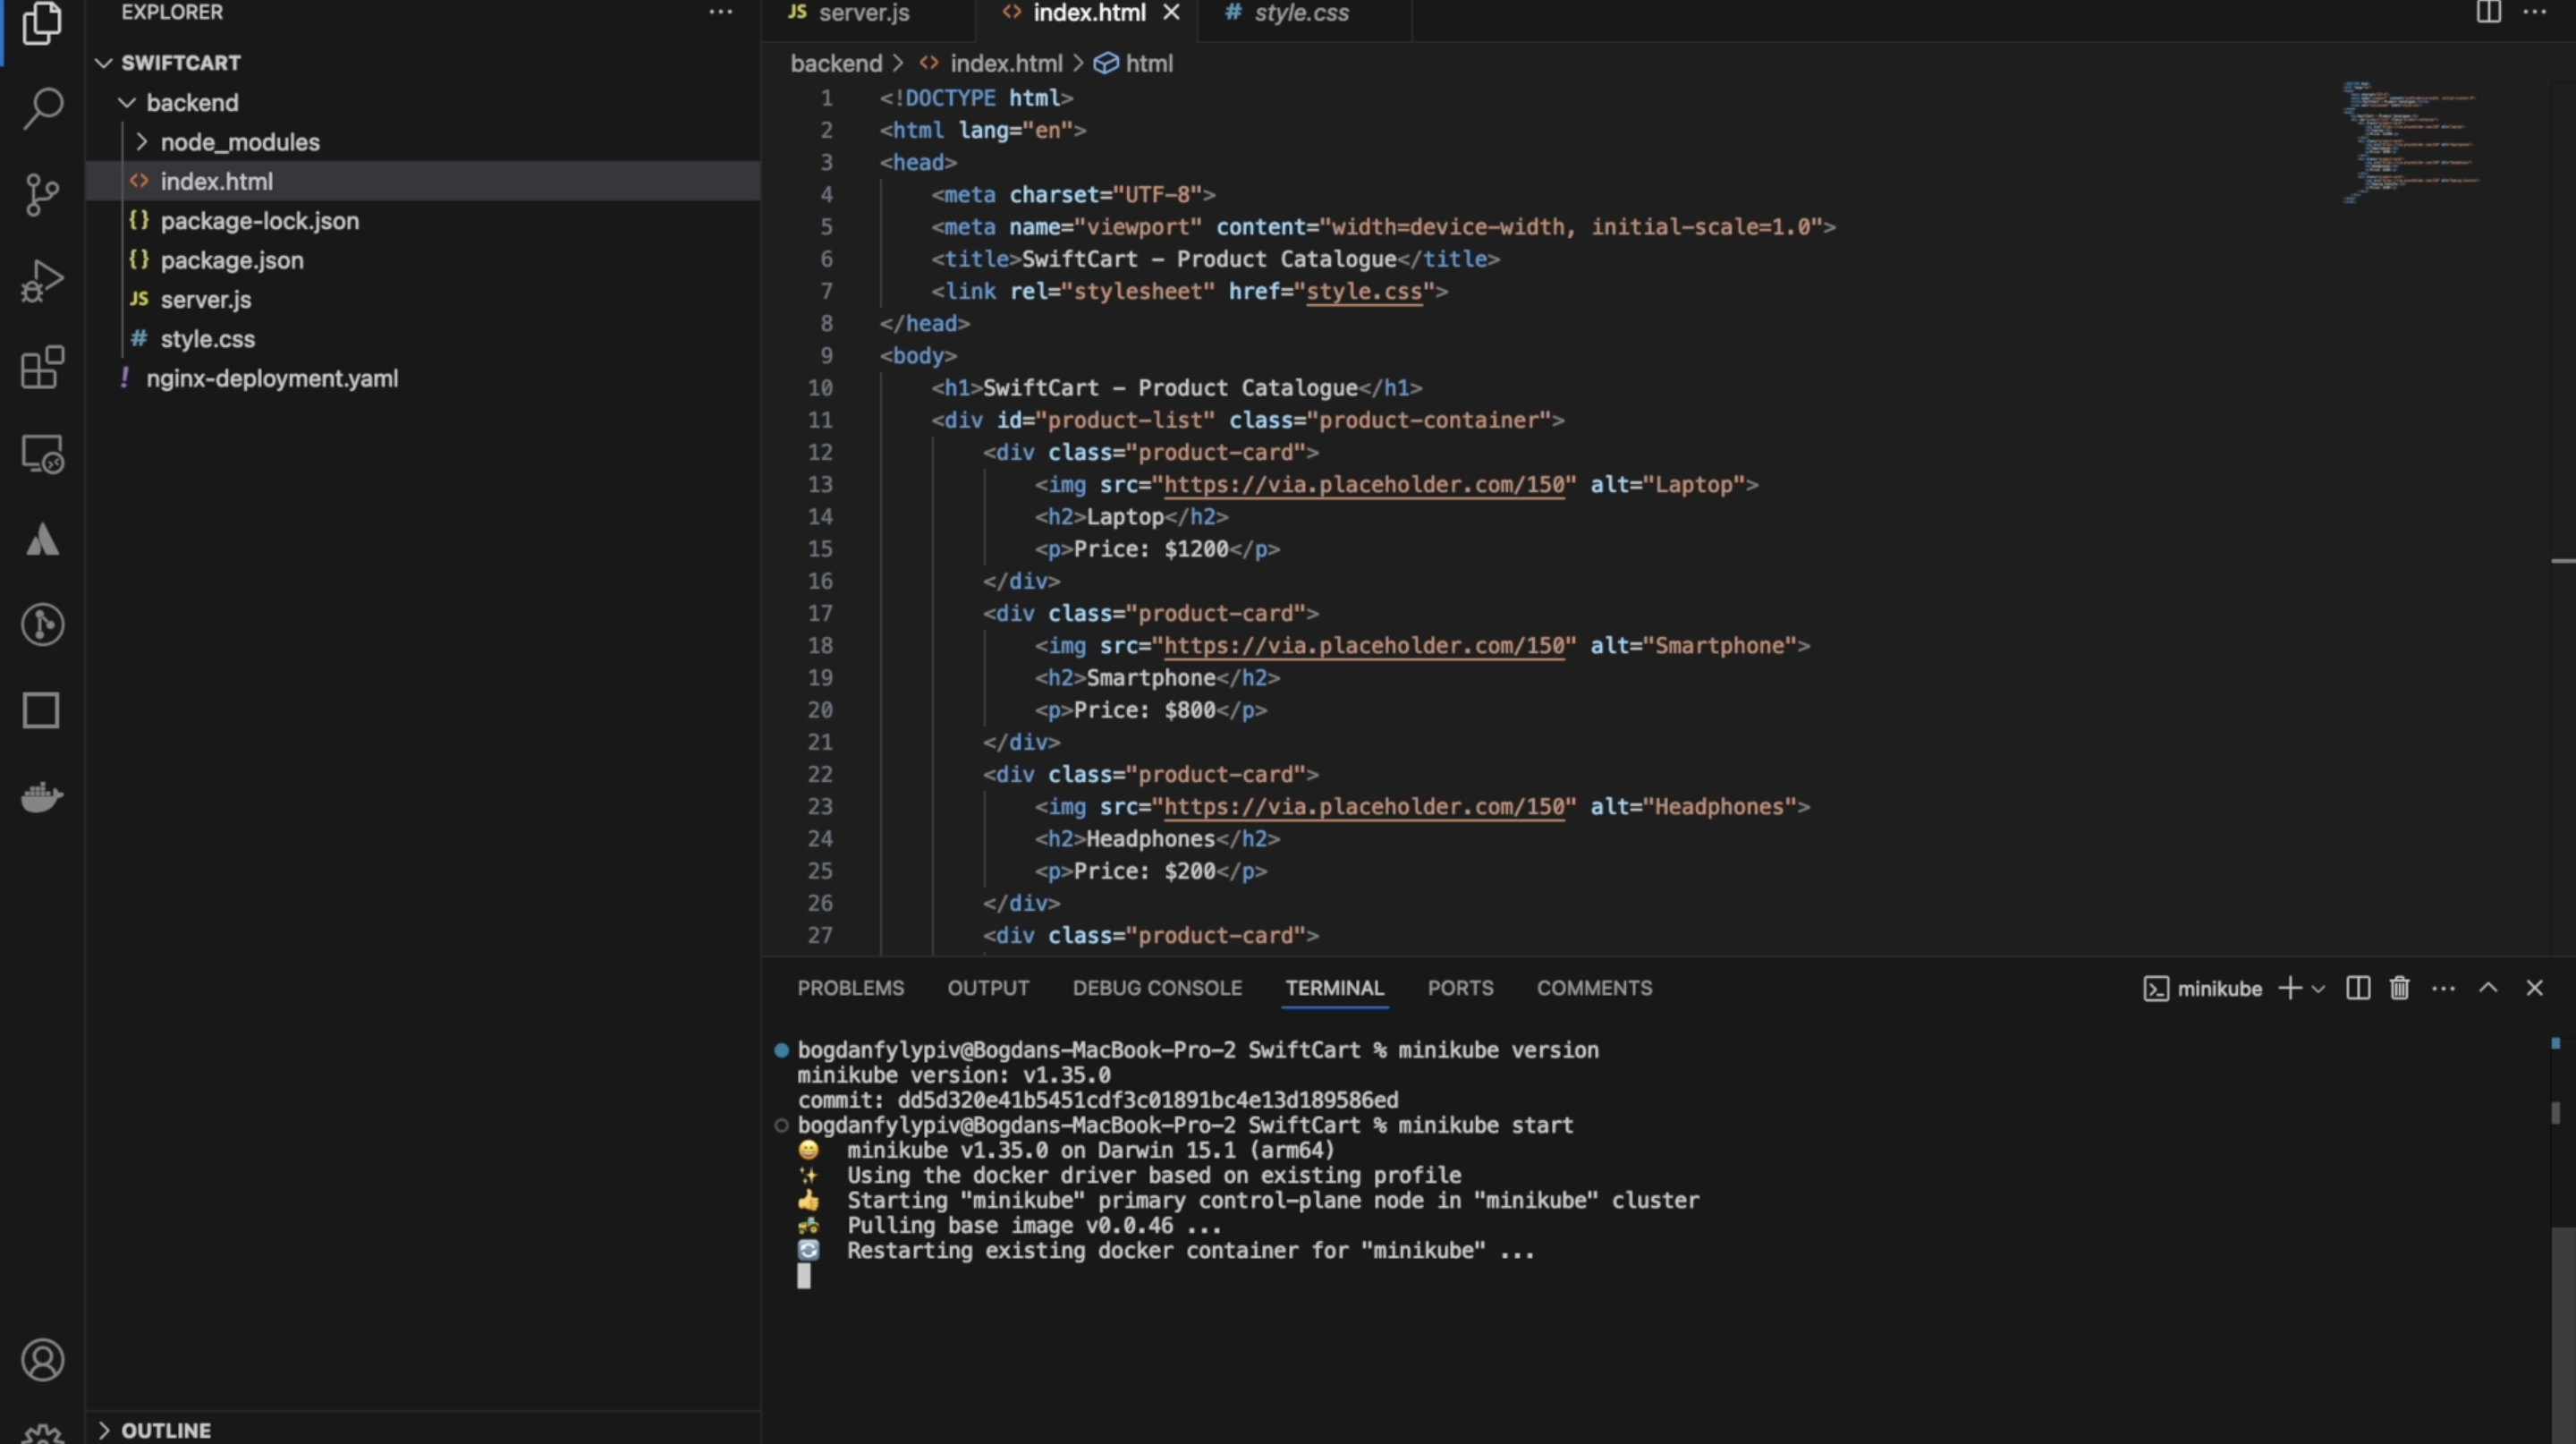Open the Docker view icon

click(42, 797)
